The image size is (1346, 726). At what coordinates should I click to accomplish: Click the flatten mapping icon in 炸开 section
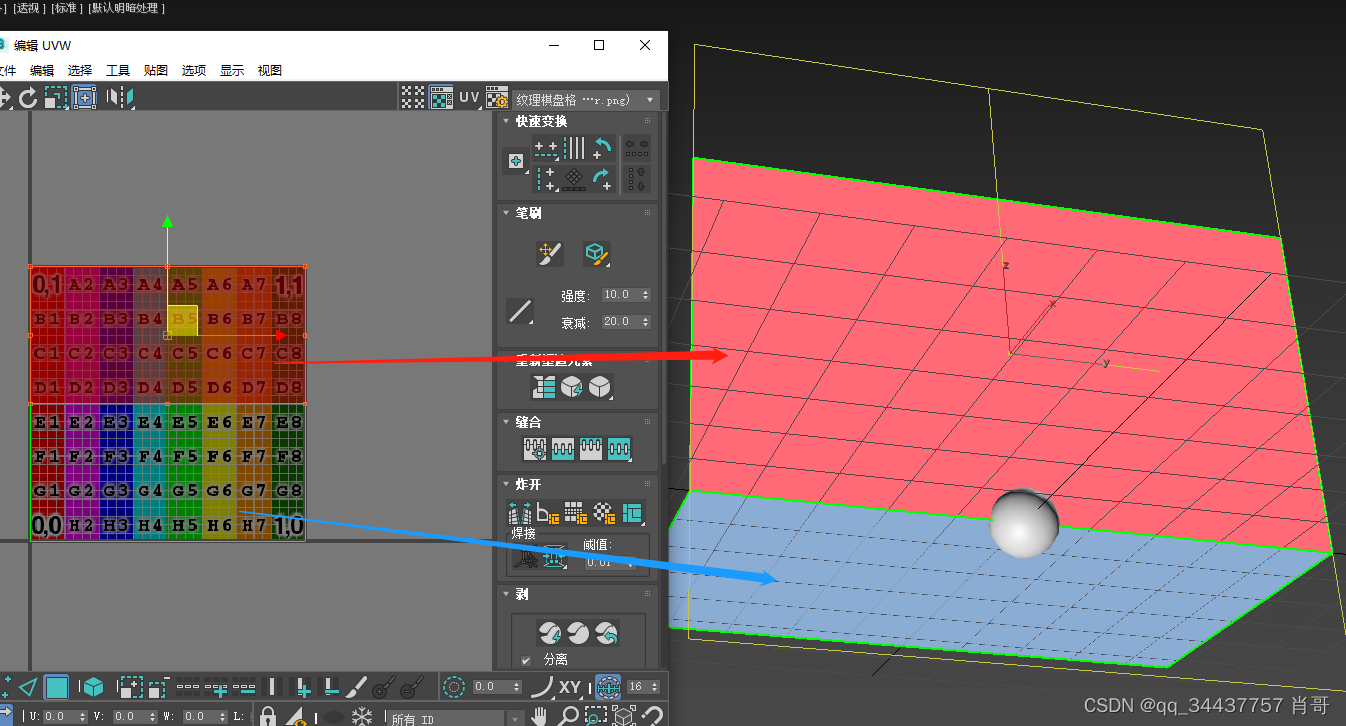(574, 512)
